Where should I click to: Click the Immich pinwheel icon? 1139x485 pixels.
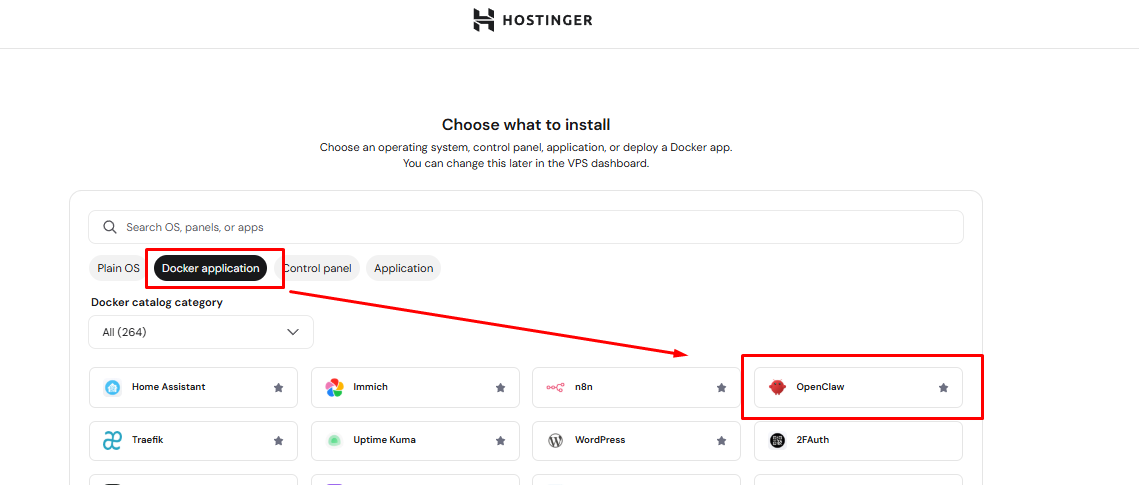(x=334, y=387)
